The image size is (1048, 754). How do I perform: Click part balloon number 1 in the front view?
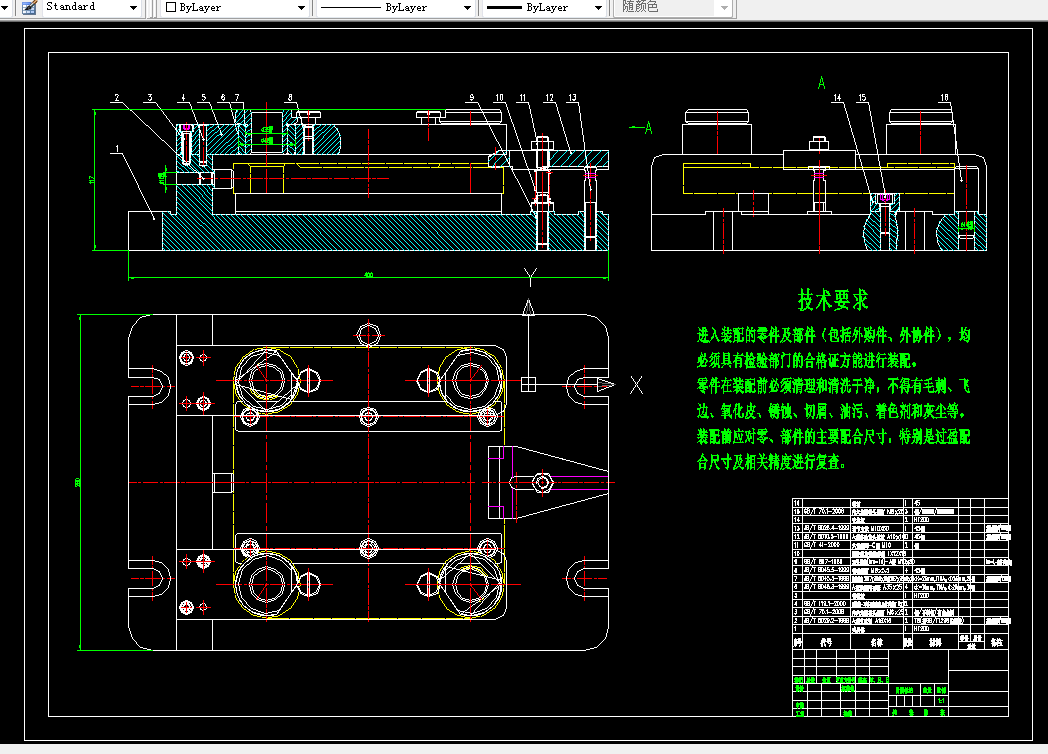117,149
